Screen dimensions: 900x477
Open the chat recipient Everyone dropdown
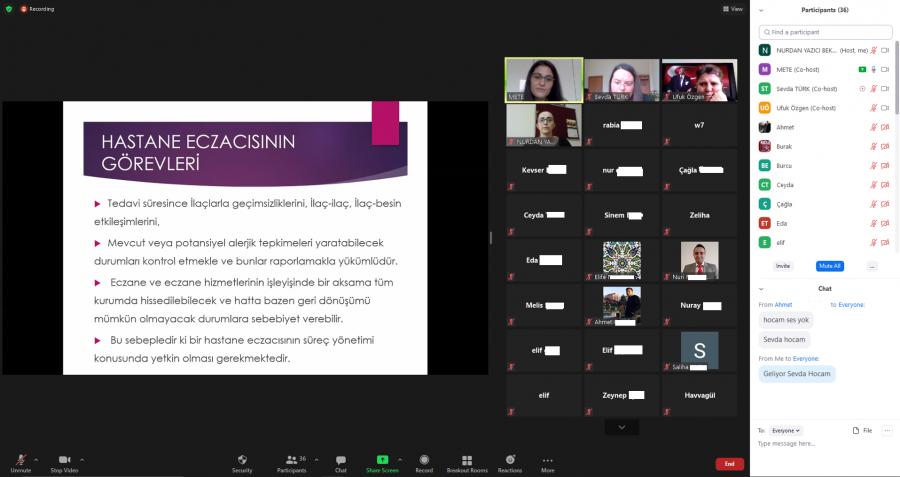tap(786, 430)
